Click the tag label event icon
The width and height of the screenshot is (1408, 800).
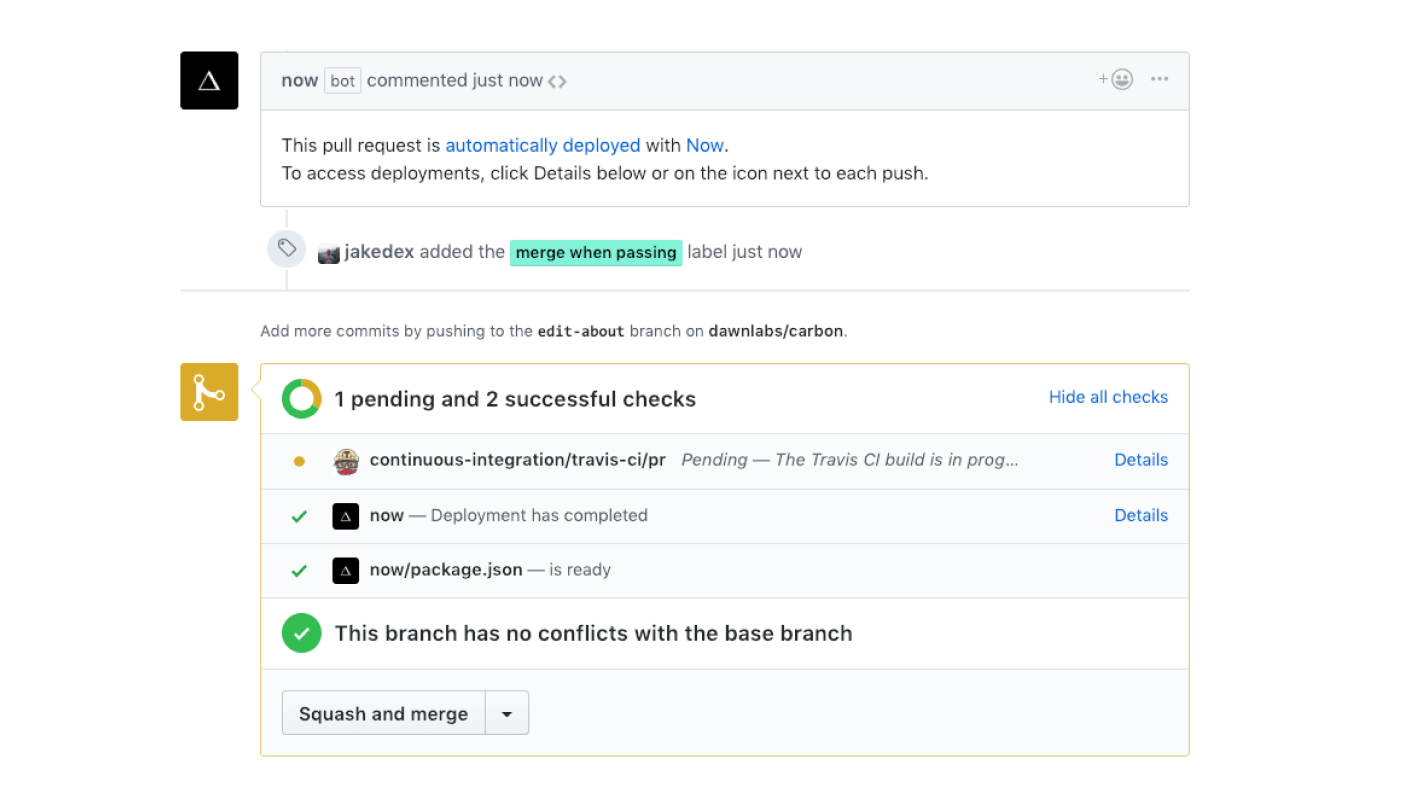click(x=286, y=248)
